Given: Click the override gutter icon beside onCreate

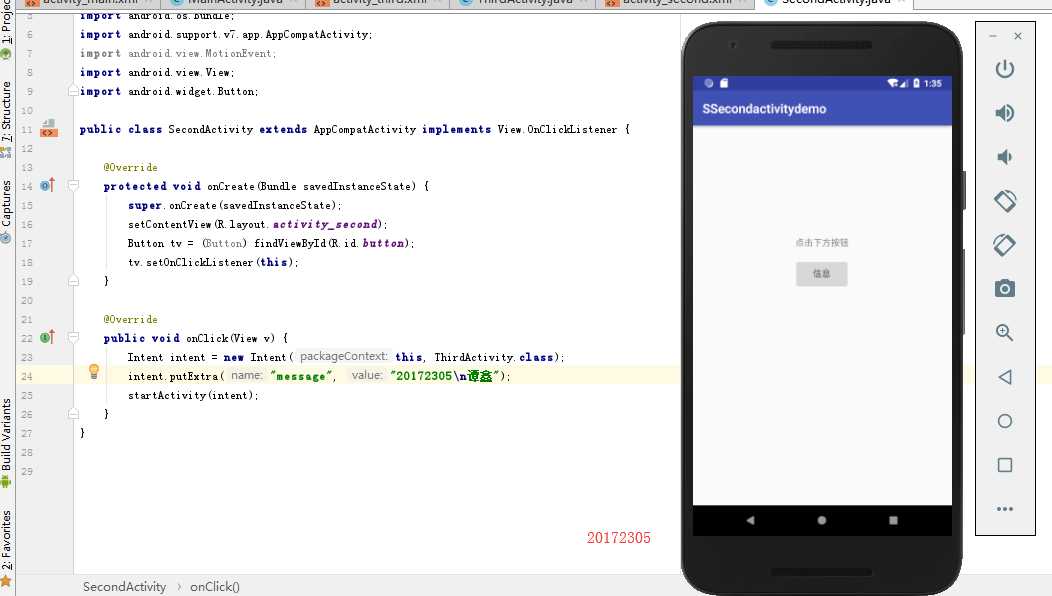Looking at the screenshot, I should pyautogui.click(x=47, y=185).
